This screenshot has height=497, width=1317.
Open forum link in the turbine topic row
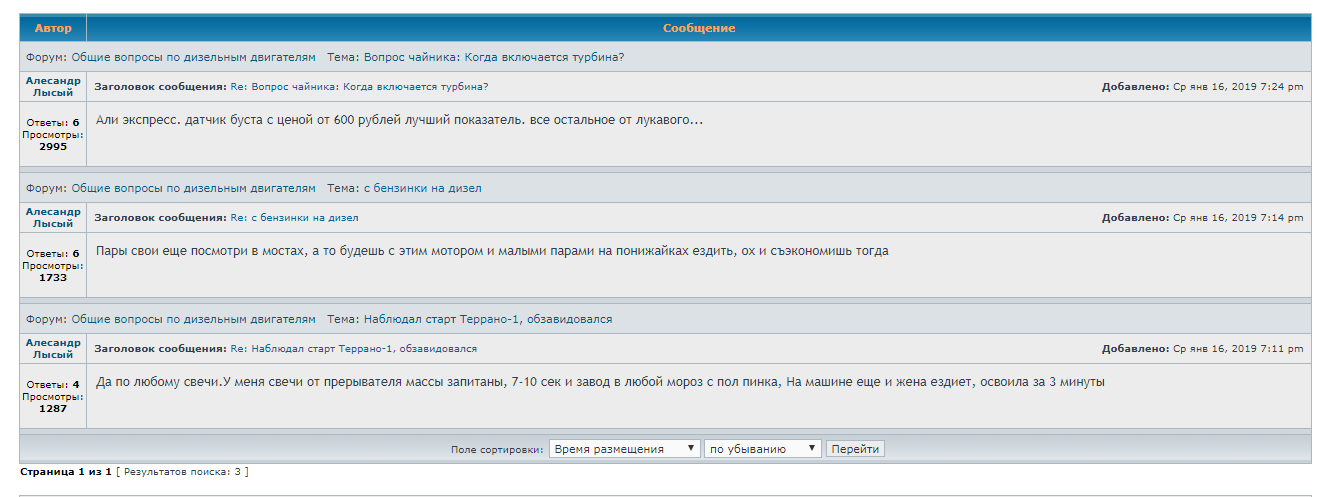pos(193,57)
